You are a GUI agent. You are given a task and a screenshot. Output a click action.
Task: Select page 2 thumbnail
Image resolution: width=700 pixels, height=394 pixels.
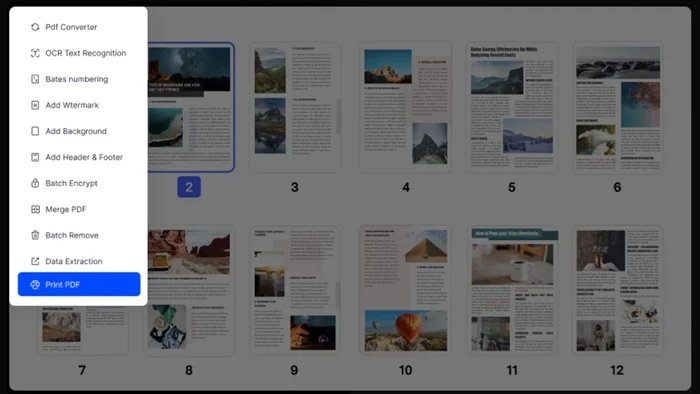click(191, 107)
